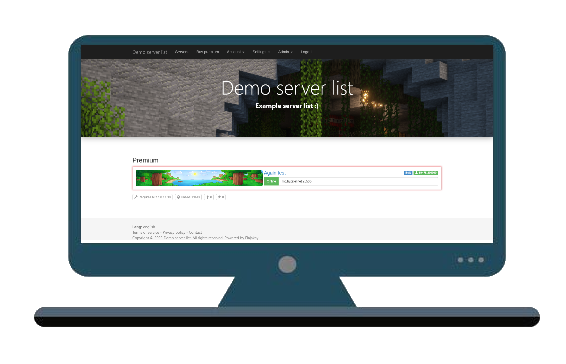Open the Servers item in the navbar

(181, 52)
